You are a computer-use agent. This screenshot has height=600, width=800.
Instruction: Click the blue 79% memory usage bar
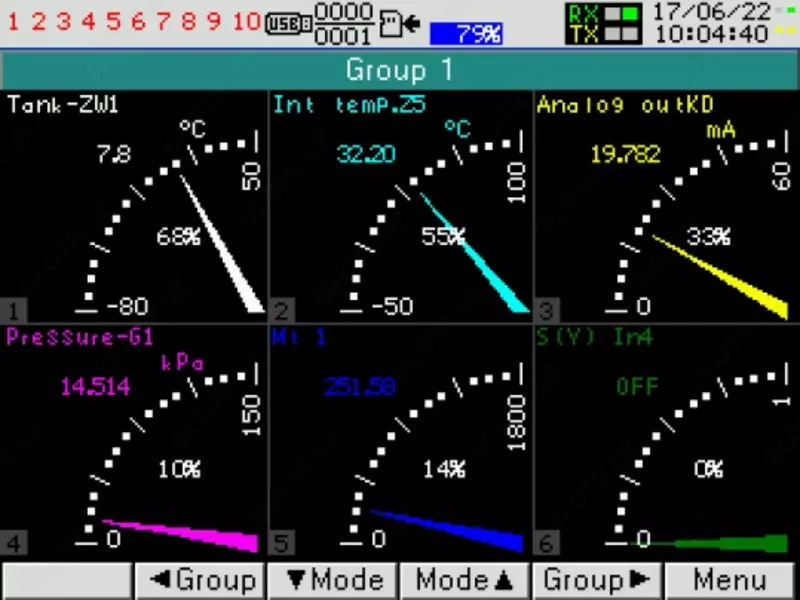466,33
